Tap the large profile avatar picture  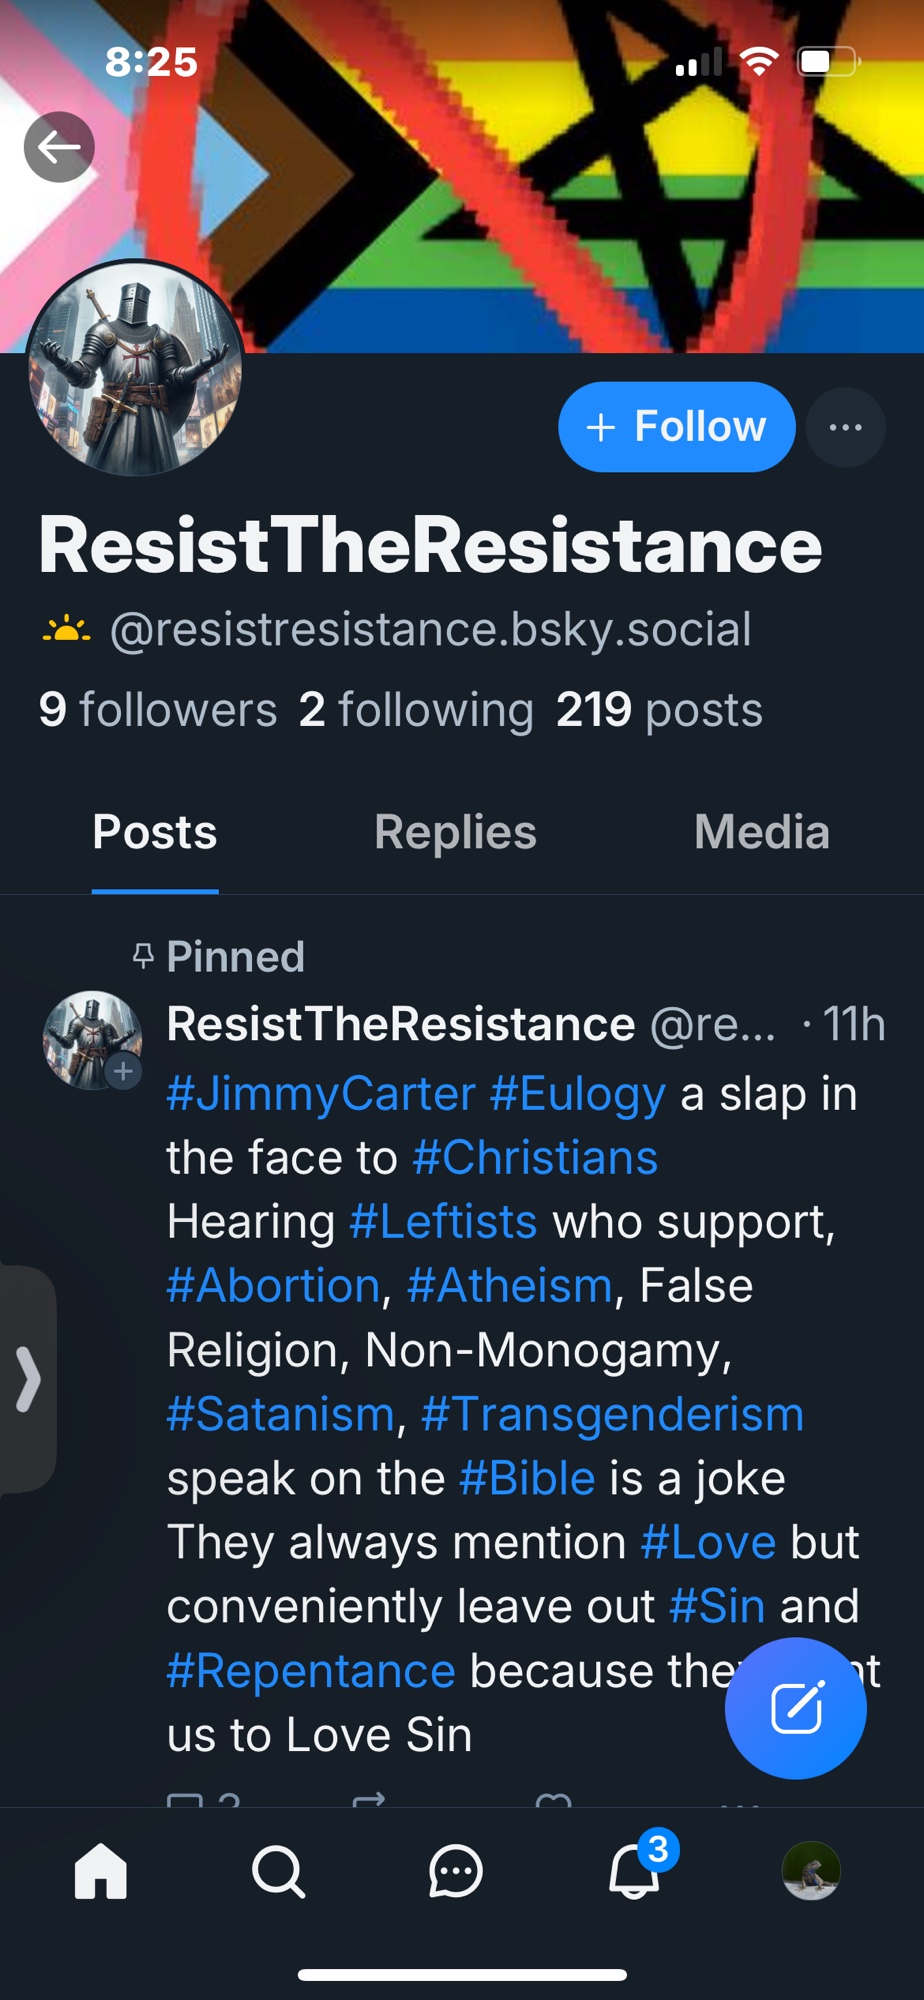pos(135,368)
